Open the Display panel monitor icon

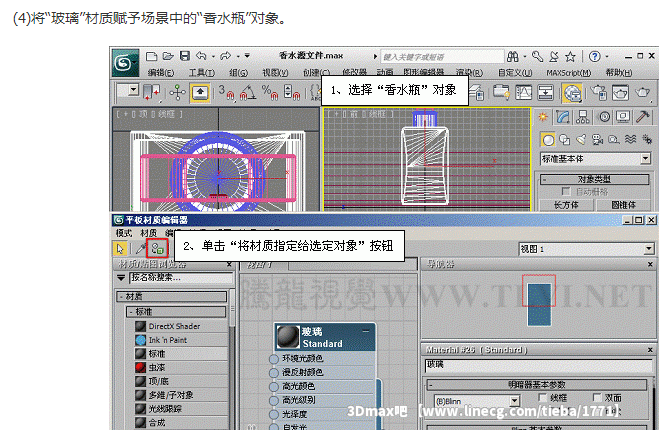623,117
